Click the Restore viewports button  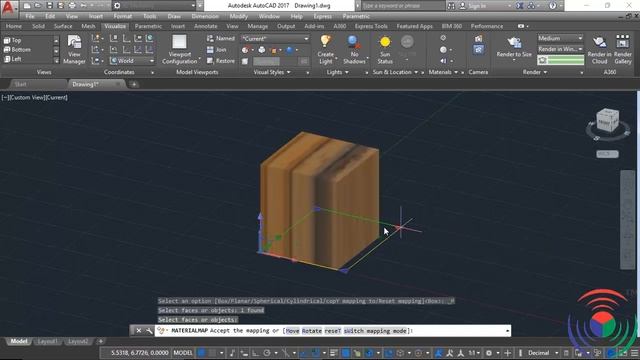coord(221,61)
